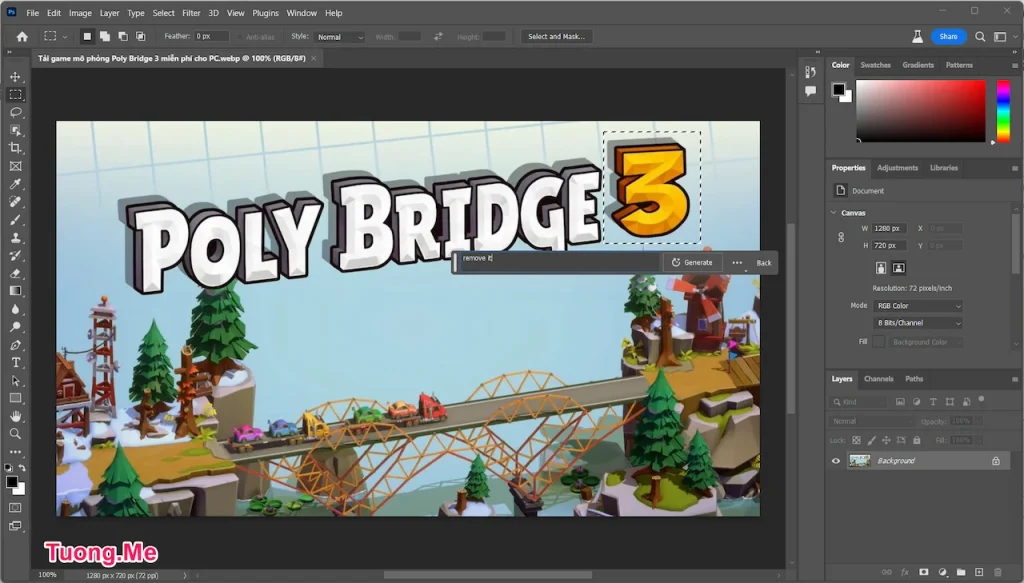This screenshot has height=583, width=1024.
Task: Select the Eraser tool
Action: pyautogui.click(x=16, y=274)
